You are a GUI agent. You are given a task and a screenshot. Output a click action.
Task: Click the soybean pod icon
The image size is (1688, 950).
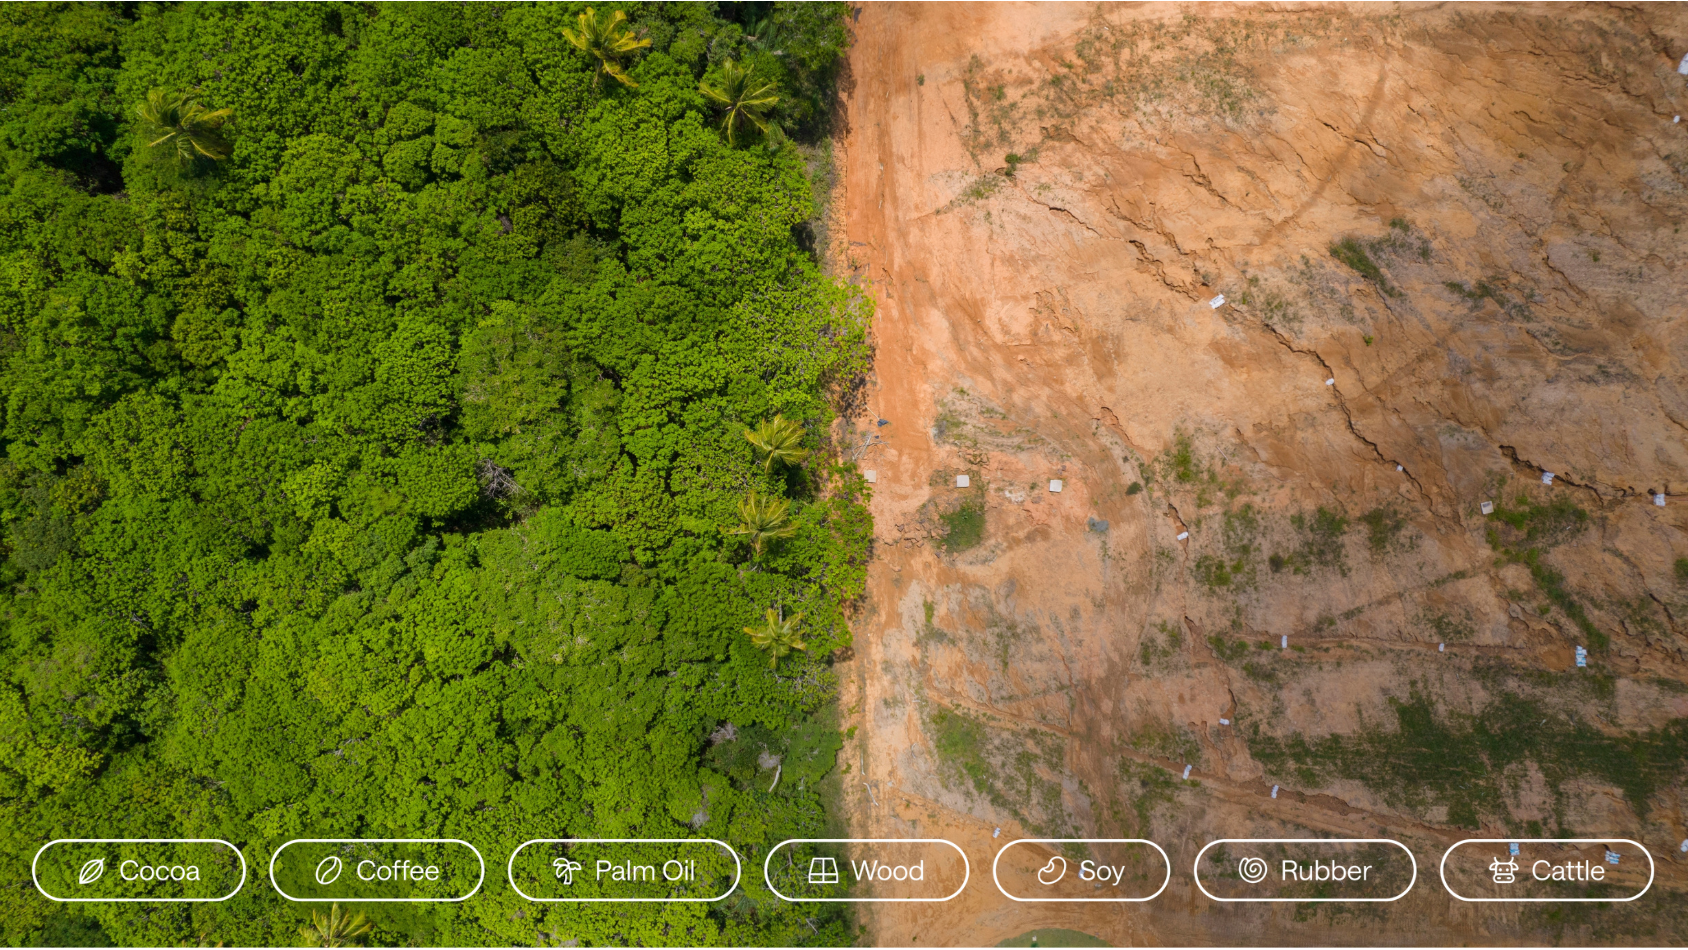pos(1051,871)
